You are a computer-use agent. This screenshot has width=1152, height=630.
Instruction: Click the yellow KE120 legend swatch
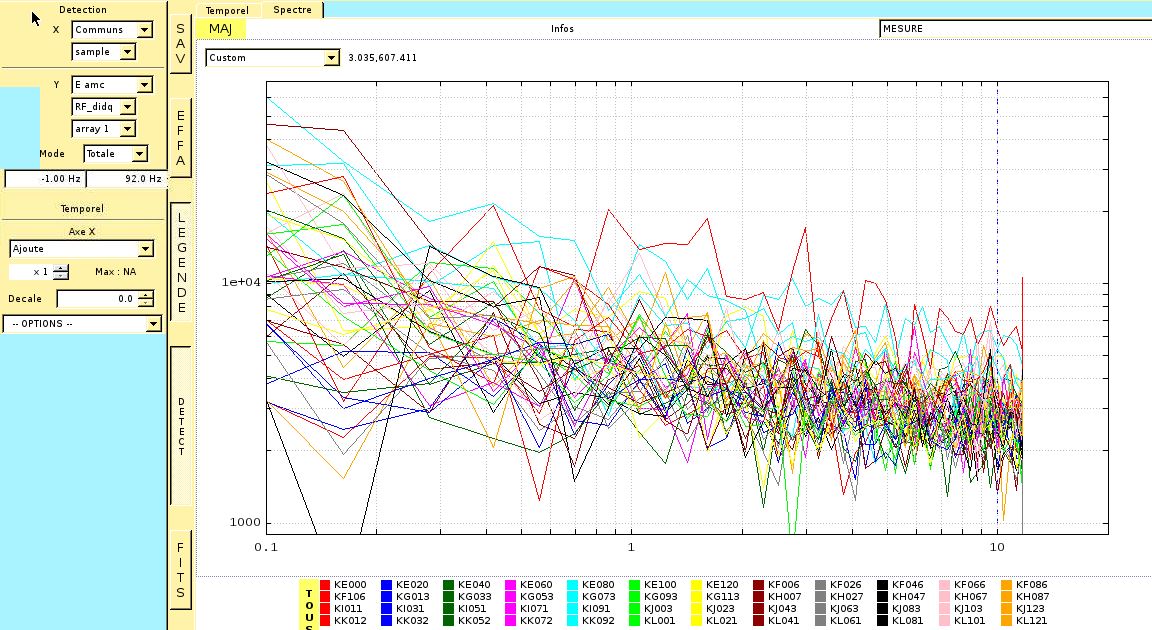pyautogui.click(x=696, y=585)
